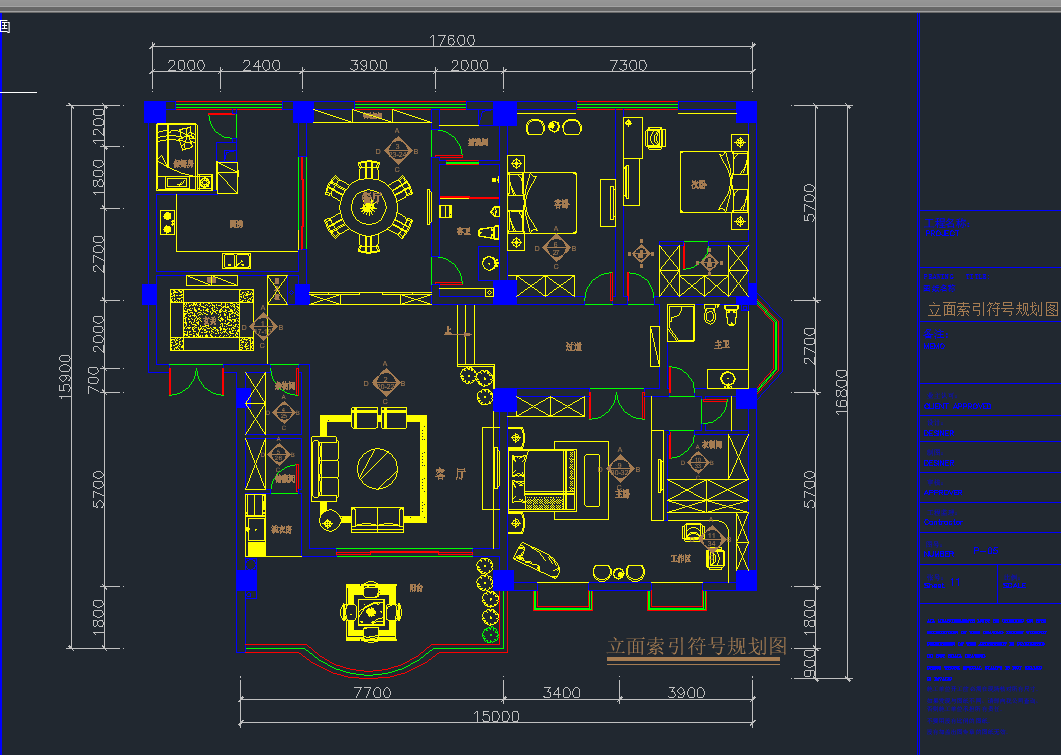
Task: Select the 700 dimension text on left
Action: pyautogui.click(x=93, y=380)
